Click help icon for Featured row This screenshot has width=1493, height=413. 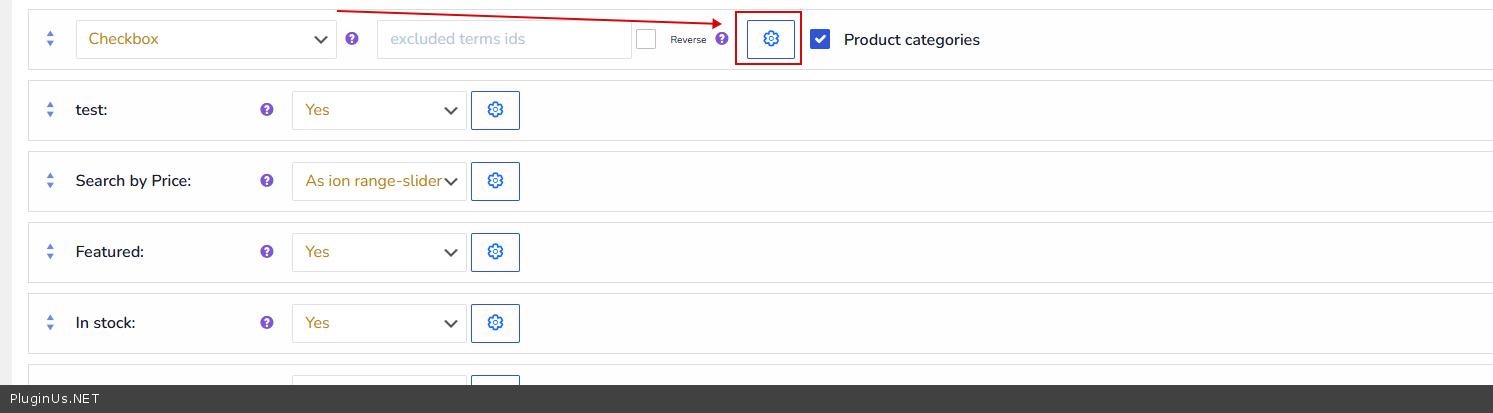[267, 252]
